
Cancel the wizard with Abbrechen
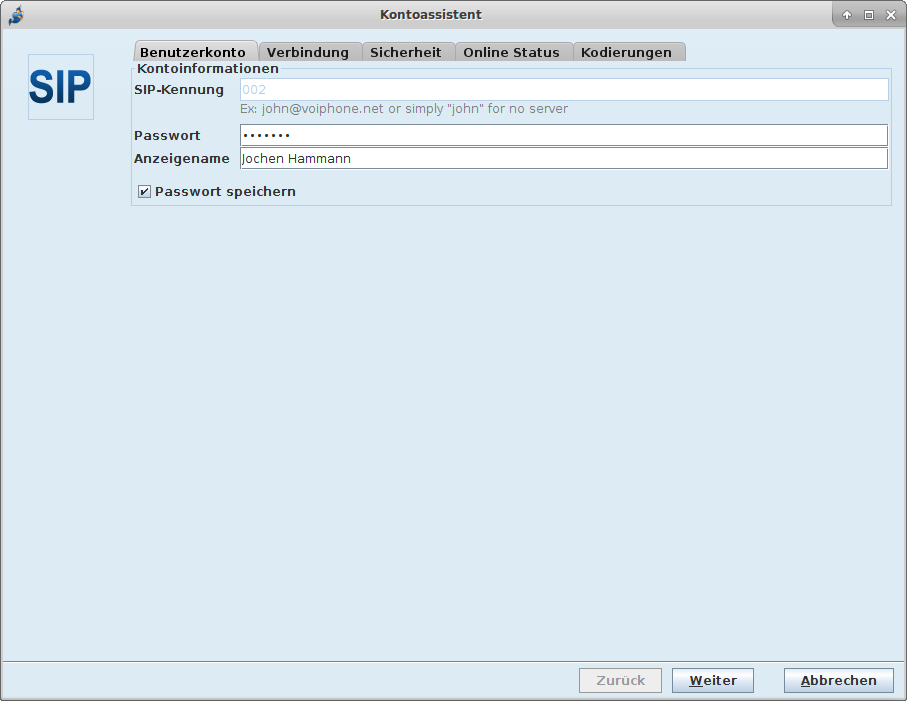click(x=838, y=681)
